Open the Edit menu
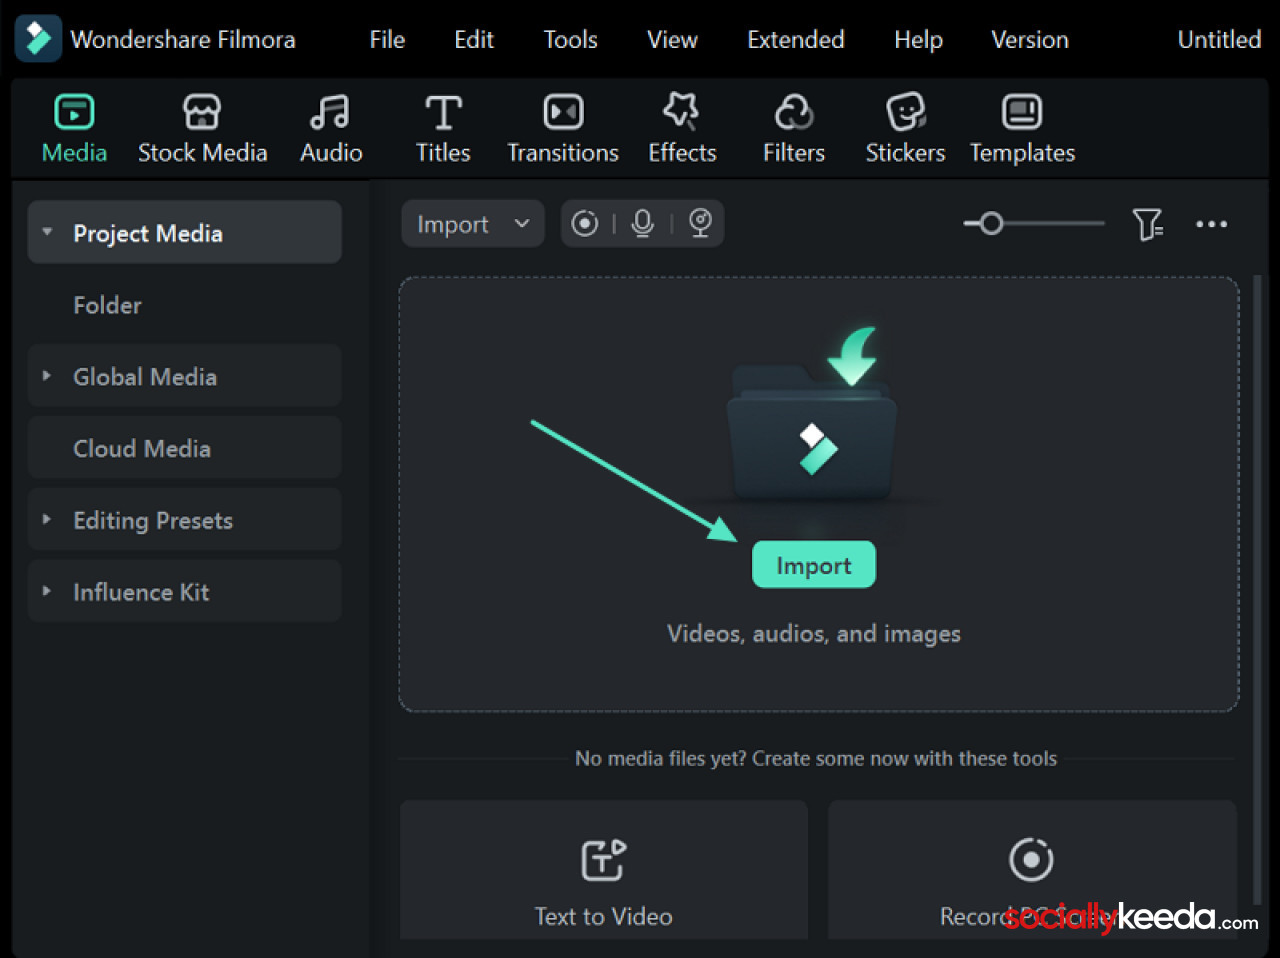The width and height of the screenshot is (1280, 958). click(474, 39)
